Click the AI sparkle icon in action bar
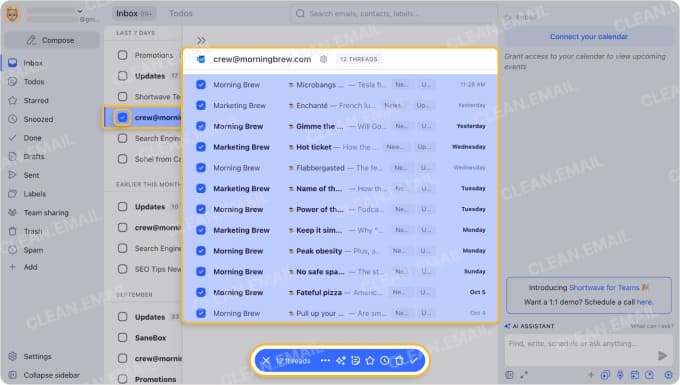This screenshot has width=680, height=385. (340, 361)
